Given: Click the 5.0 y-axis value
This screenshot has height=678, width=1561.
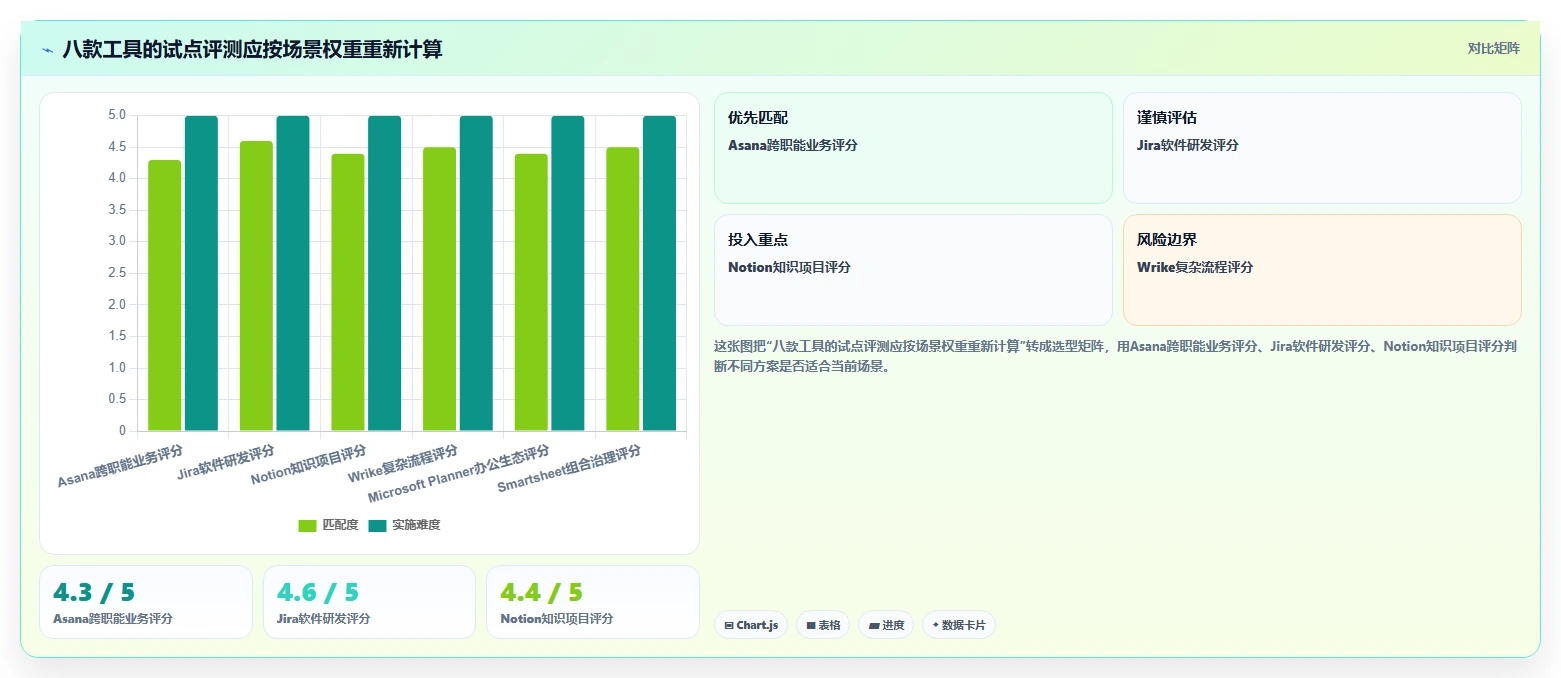Looking at the screenshot, I should [117, 116].
